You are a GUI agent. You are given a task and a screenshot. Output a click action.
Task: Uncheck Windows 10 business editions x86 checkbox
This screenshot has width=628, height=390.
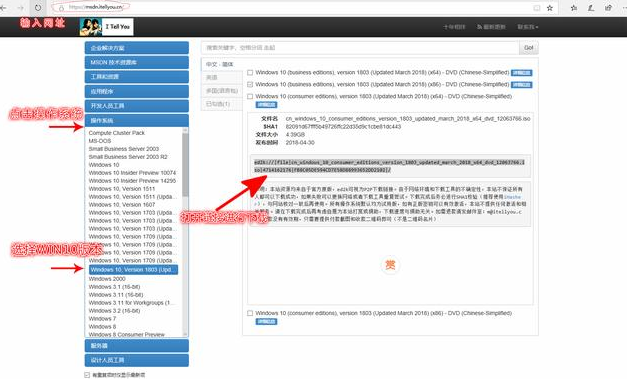click(250, 84)
